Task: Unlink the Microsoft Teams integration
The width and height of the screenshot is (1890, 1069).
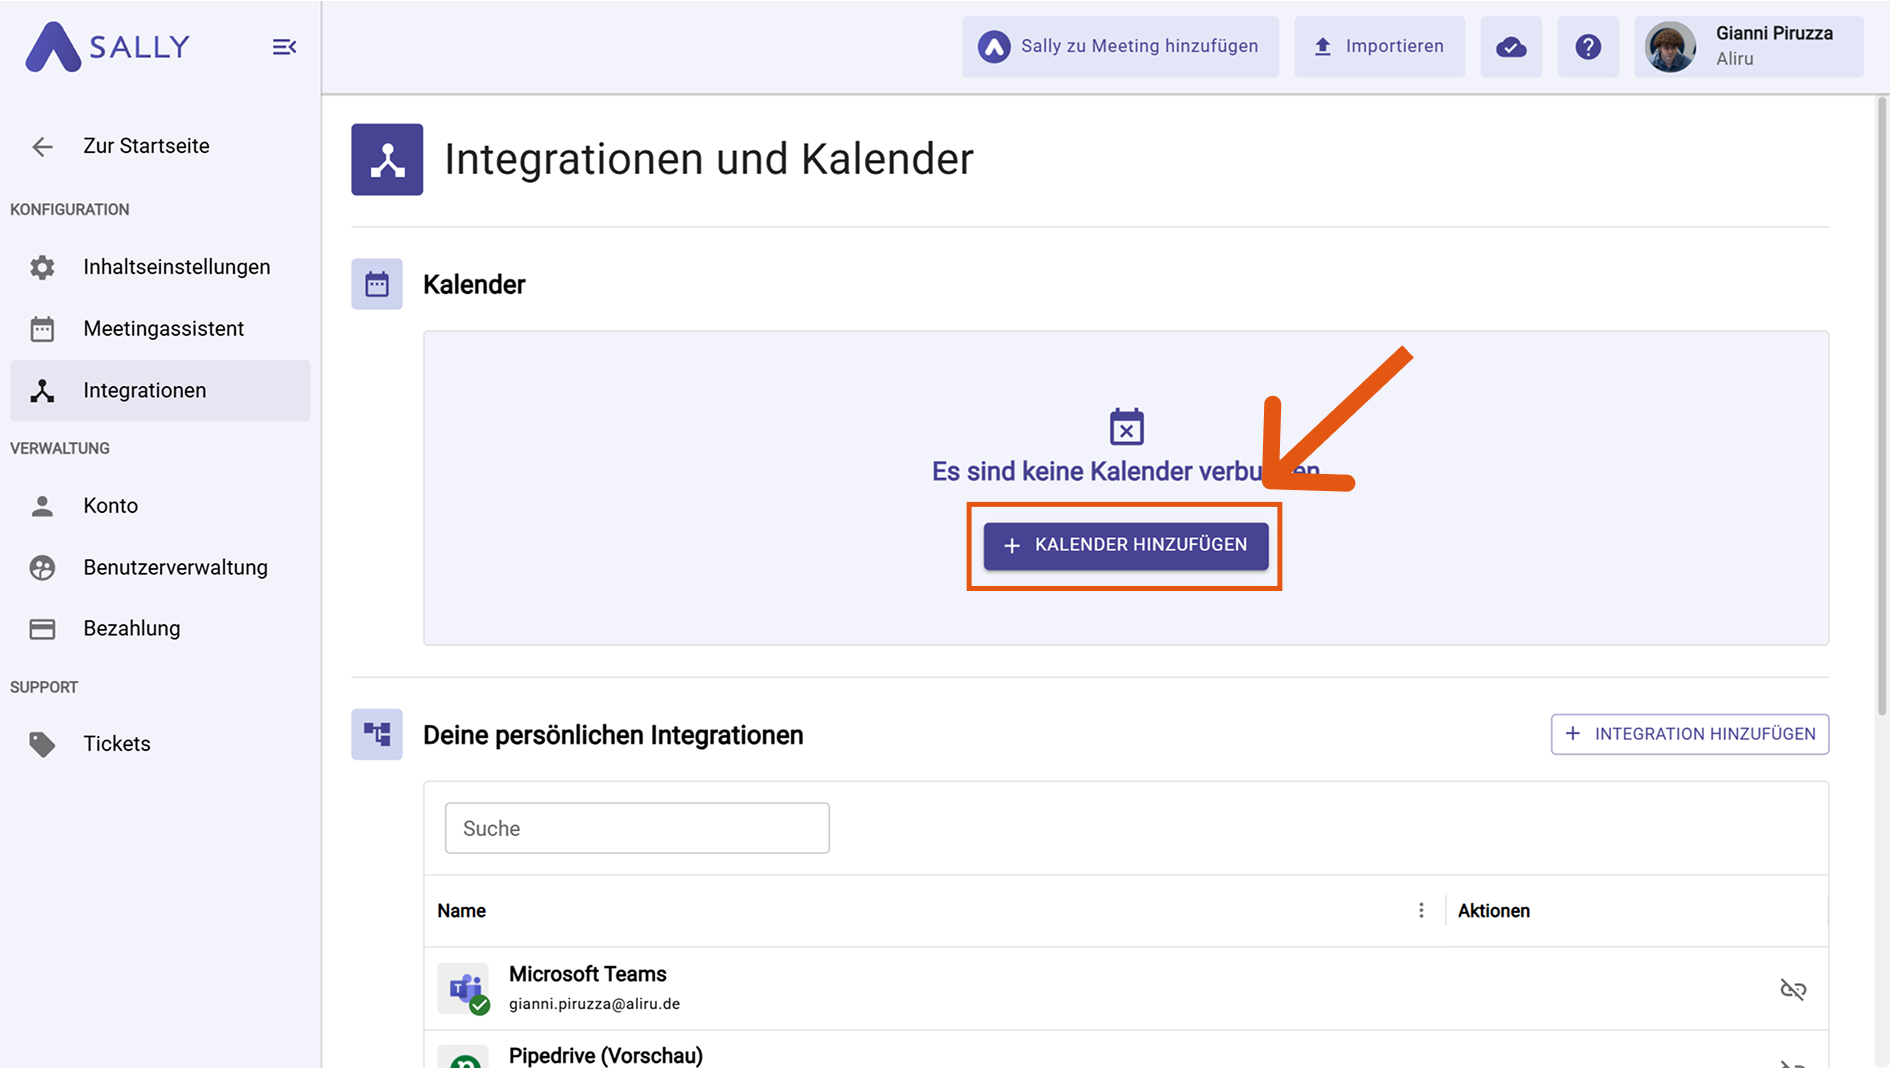Action: pyautogui.click(x=1792, y=989)
